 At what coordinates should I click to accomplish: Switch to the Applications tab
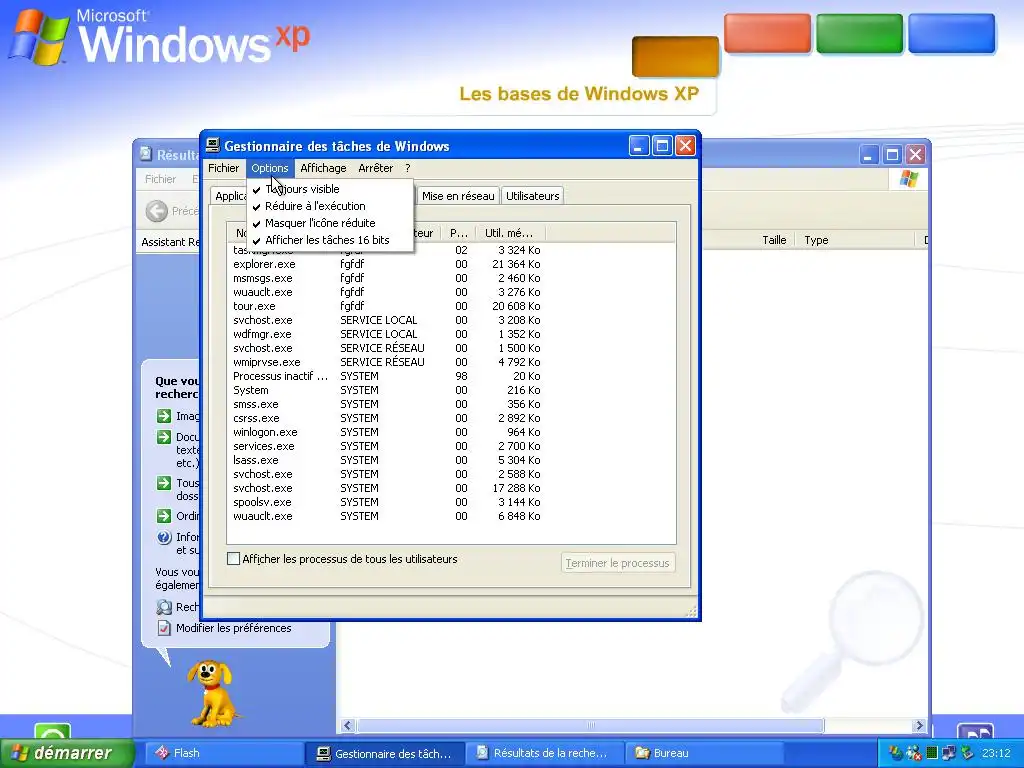230,196
